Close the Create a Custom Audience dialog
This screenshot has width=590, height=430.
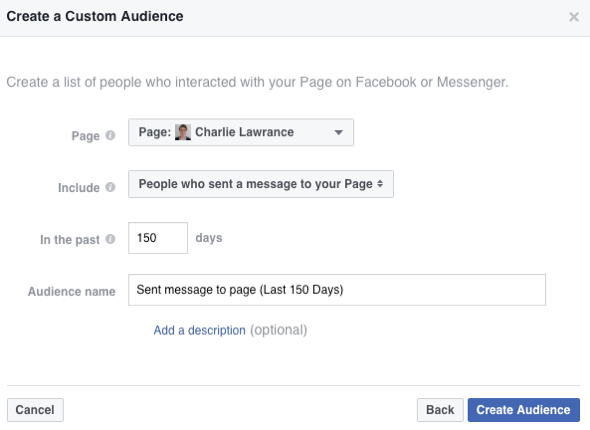[574, 17]
